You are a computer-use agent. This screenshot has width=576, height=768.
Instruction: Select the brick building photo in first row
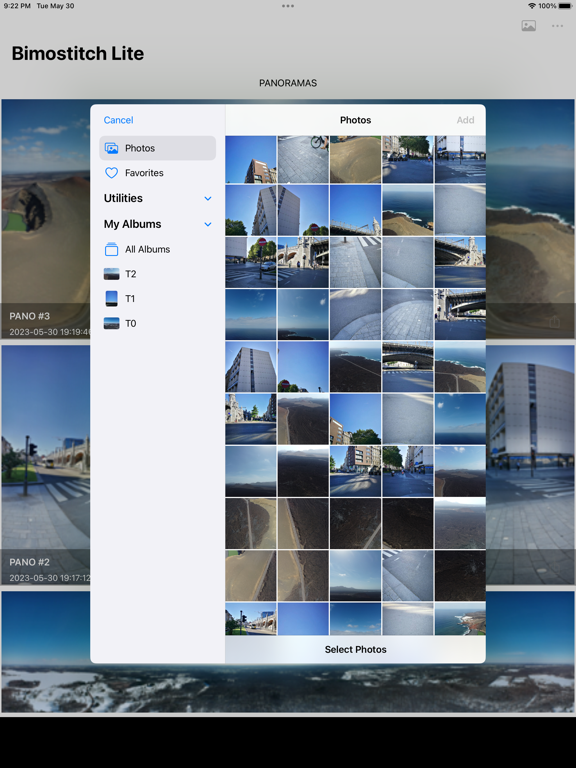point(251,160)
